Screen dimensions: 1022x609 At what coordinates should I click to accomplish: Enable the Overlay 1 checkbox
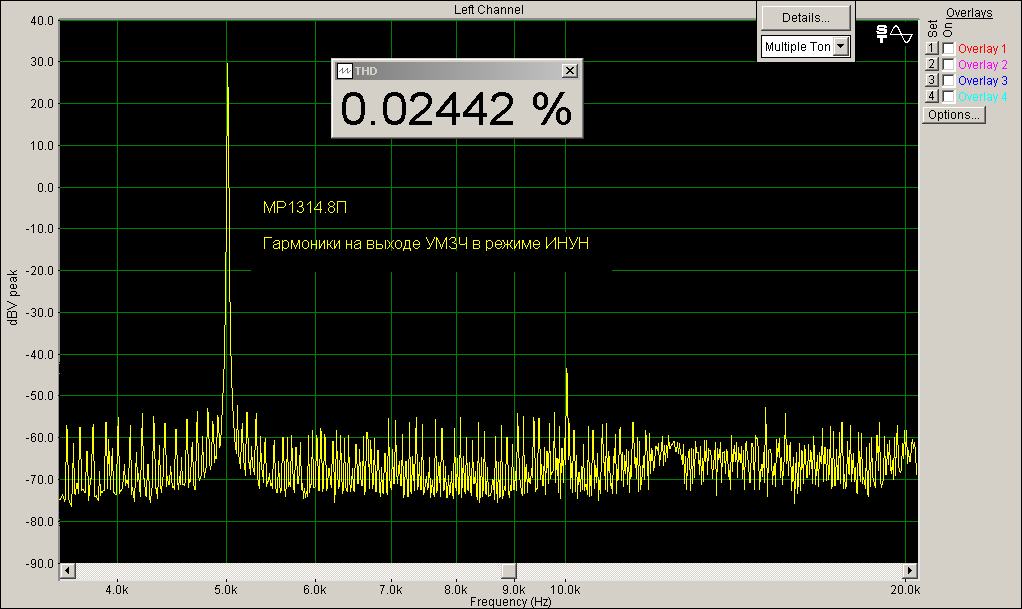pyautogui.click(x=948, y=48)
